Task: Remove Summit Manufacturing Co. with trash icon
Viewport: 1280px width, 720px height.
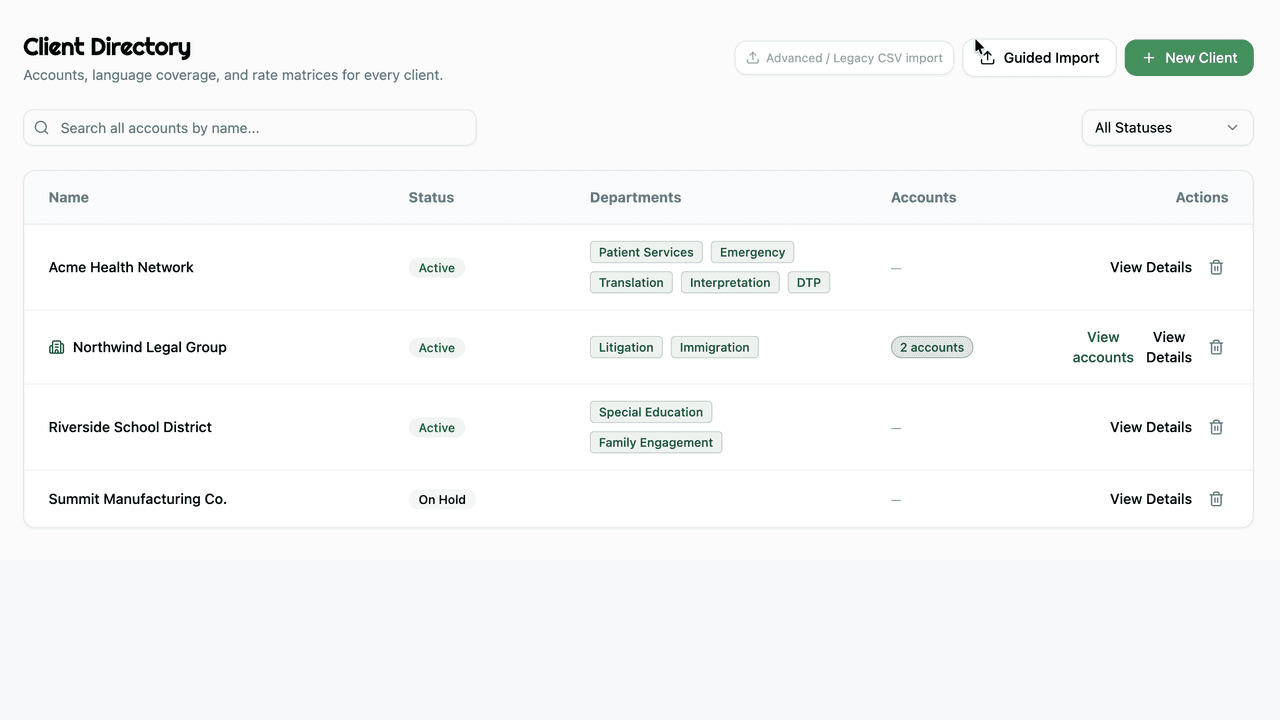Action: click(1216, 499)
